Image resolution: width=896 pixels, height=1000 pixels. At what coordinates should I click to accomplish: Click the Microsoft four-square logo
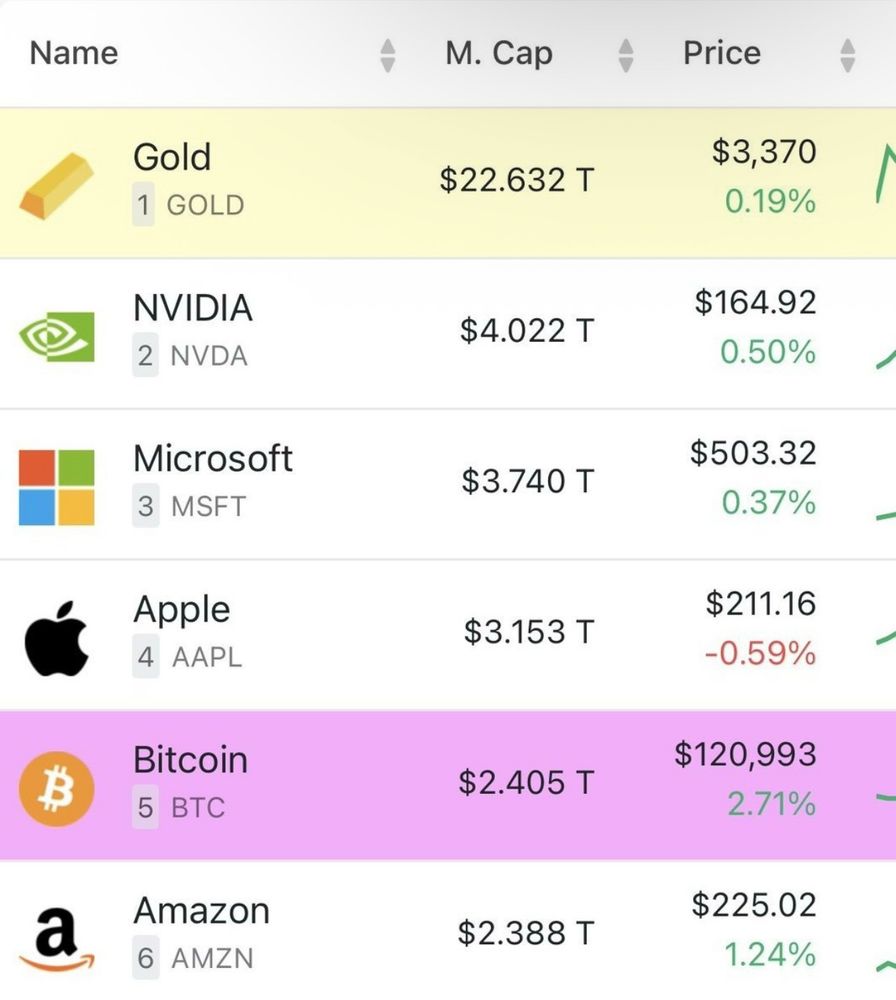[x=57, y=487]
